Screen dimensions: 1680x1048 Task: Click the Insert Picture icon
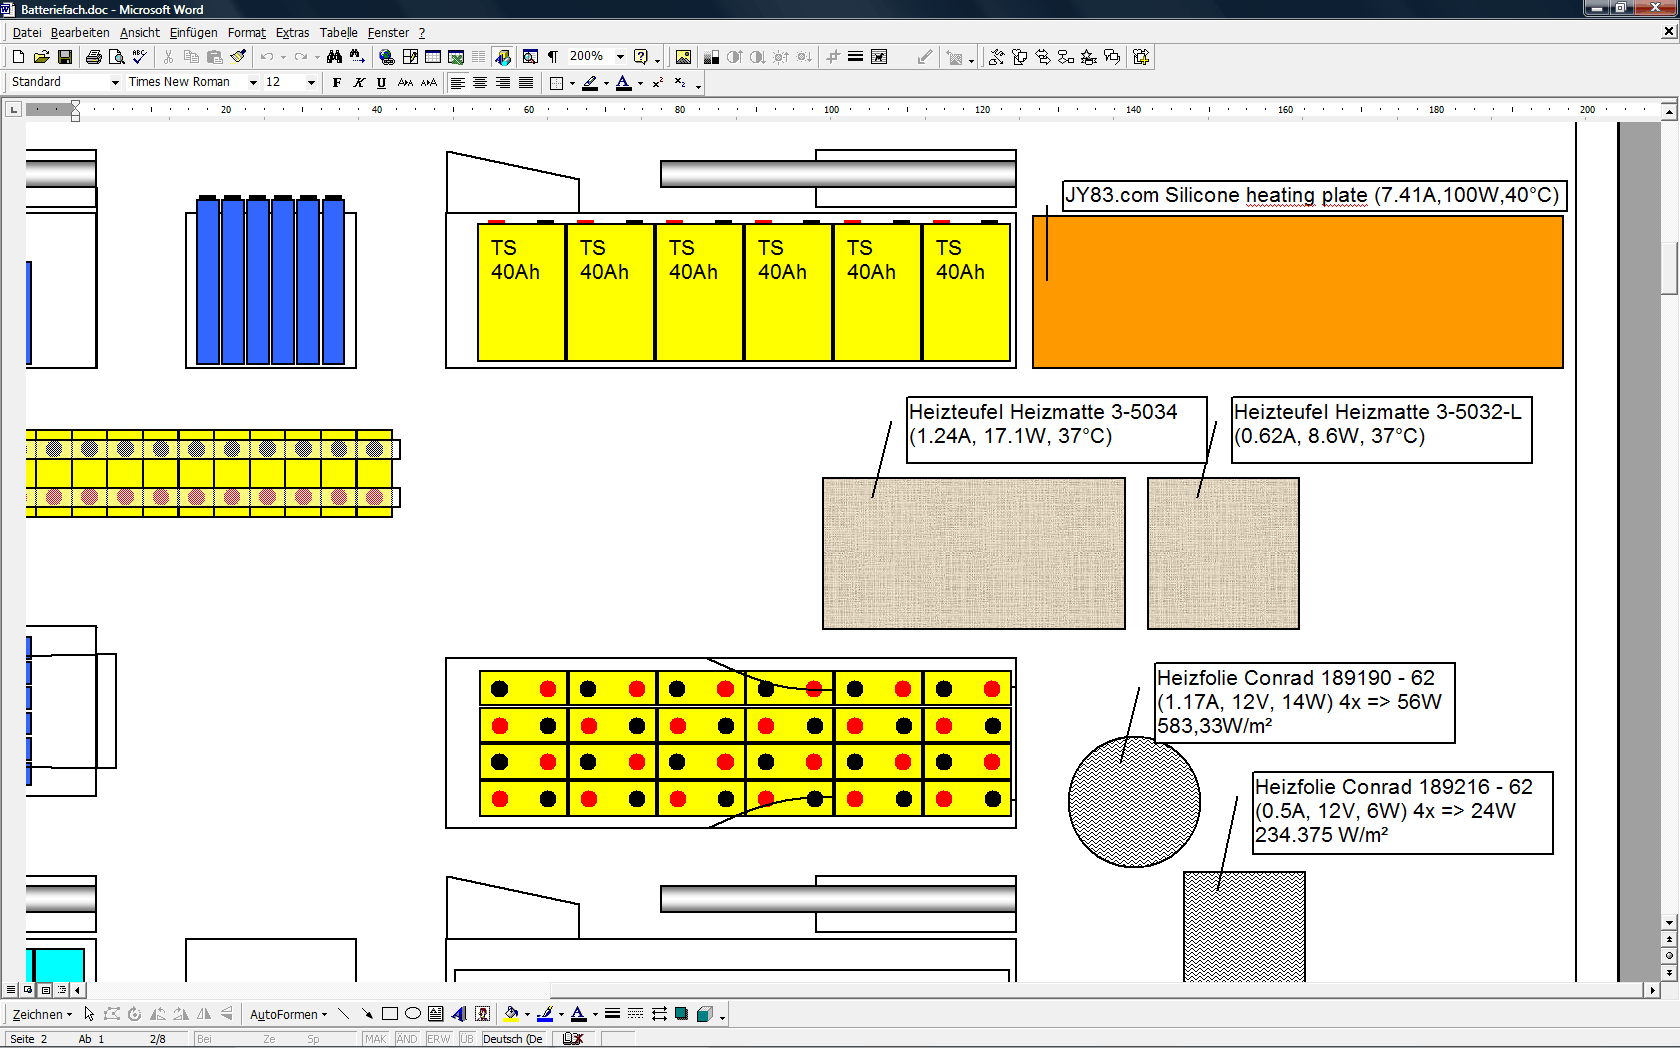(x=683, y=57)
